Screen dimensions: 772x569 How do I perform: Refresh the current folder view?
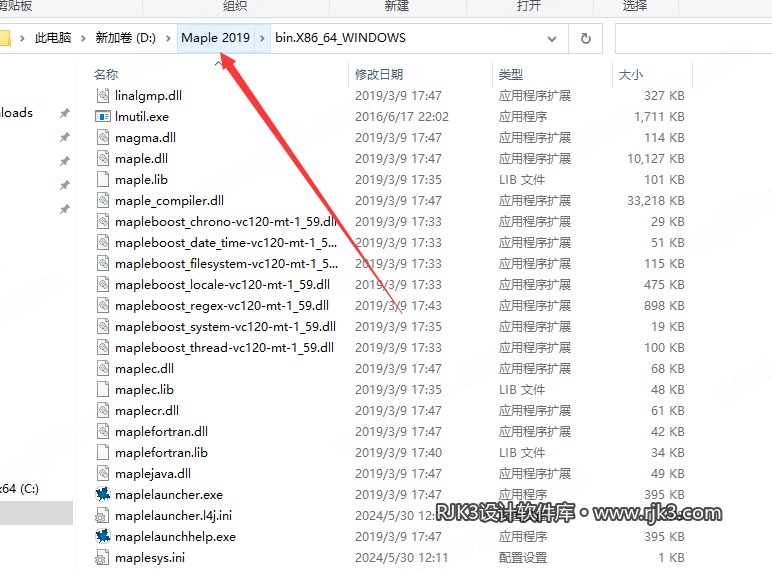(x=585, y=38)
